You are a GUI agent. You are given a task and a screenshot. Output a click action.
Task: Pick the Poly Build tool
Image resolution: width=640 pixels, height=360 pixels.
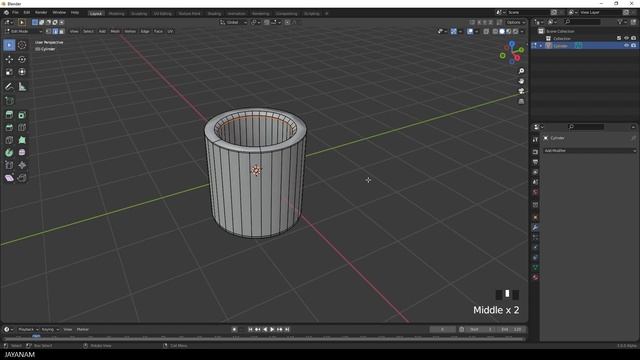[22, 140]
